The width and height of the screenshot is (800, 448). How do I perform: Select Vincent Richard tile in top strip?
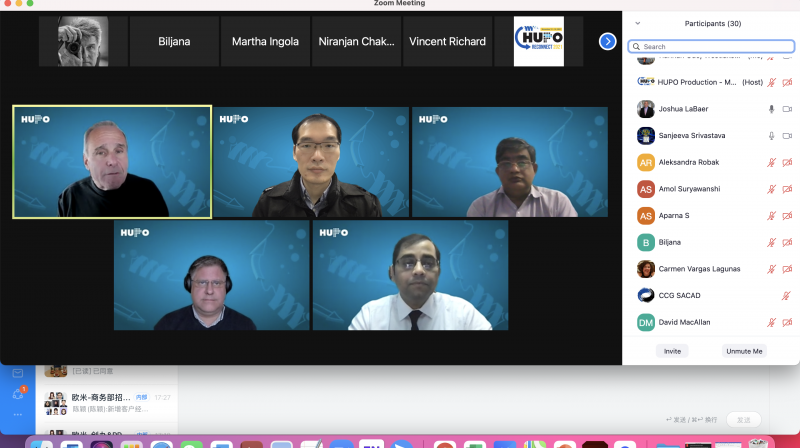pyautogui.click(x=447, y=41)
